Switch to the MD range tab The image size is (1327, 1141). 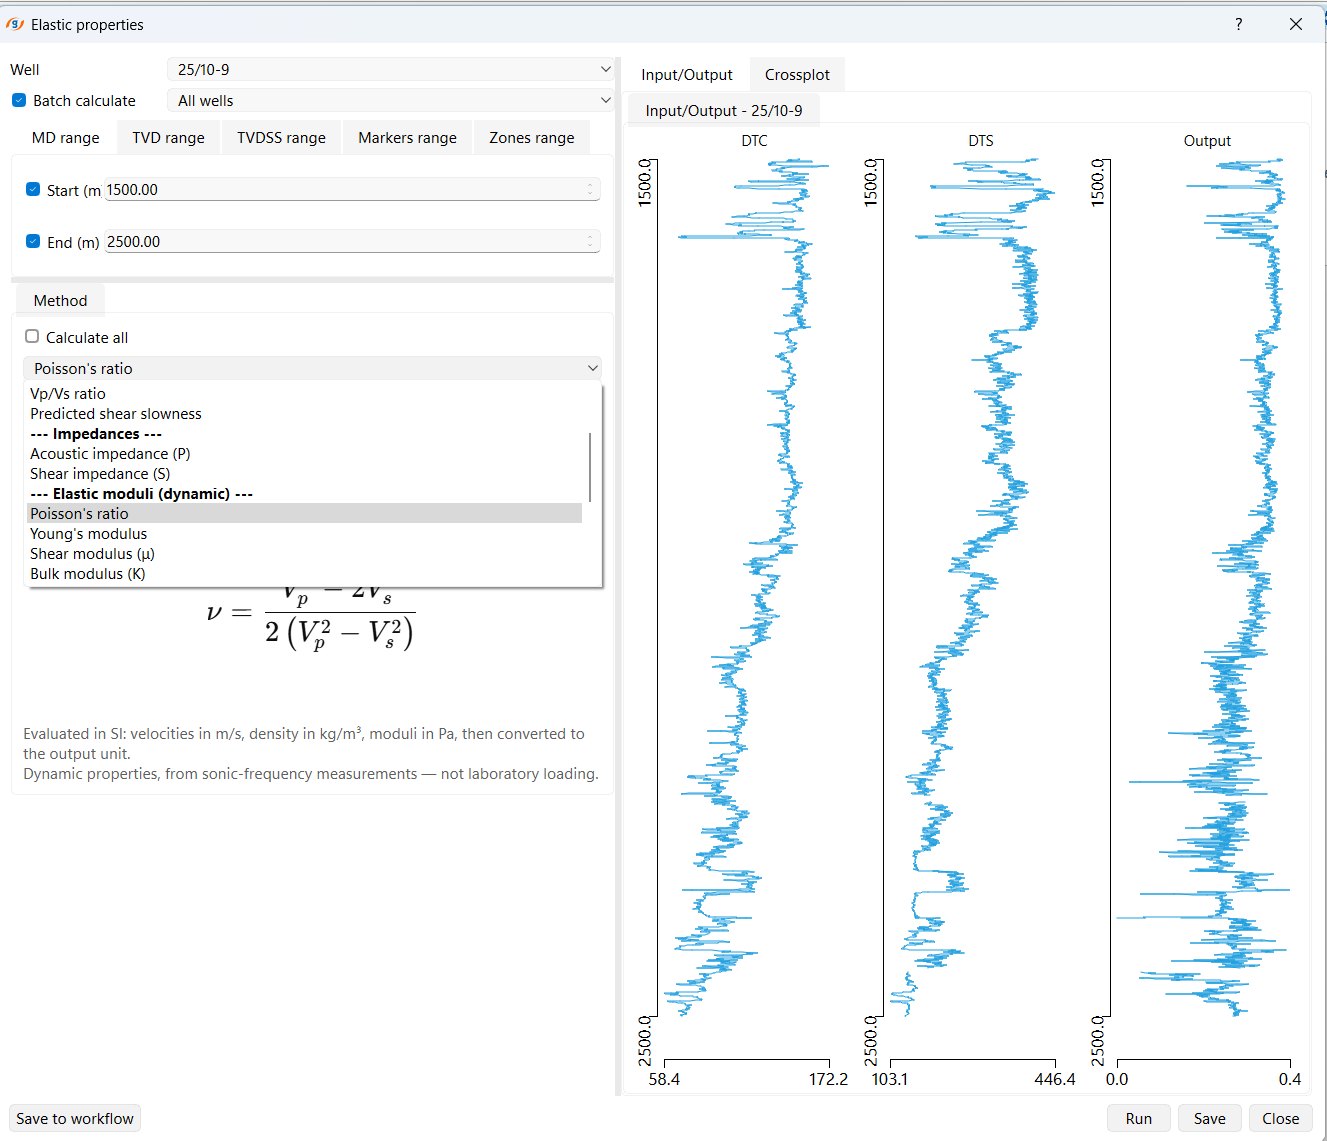(65, 137)
